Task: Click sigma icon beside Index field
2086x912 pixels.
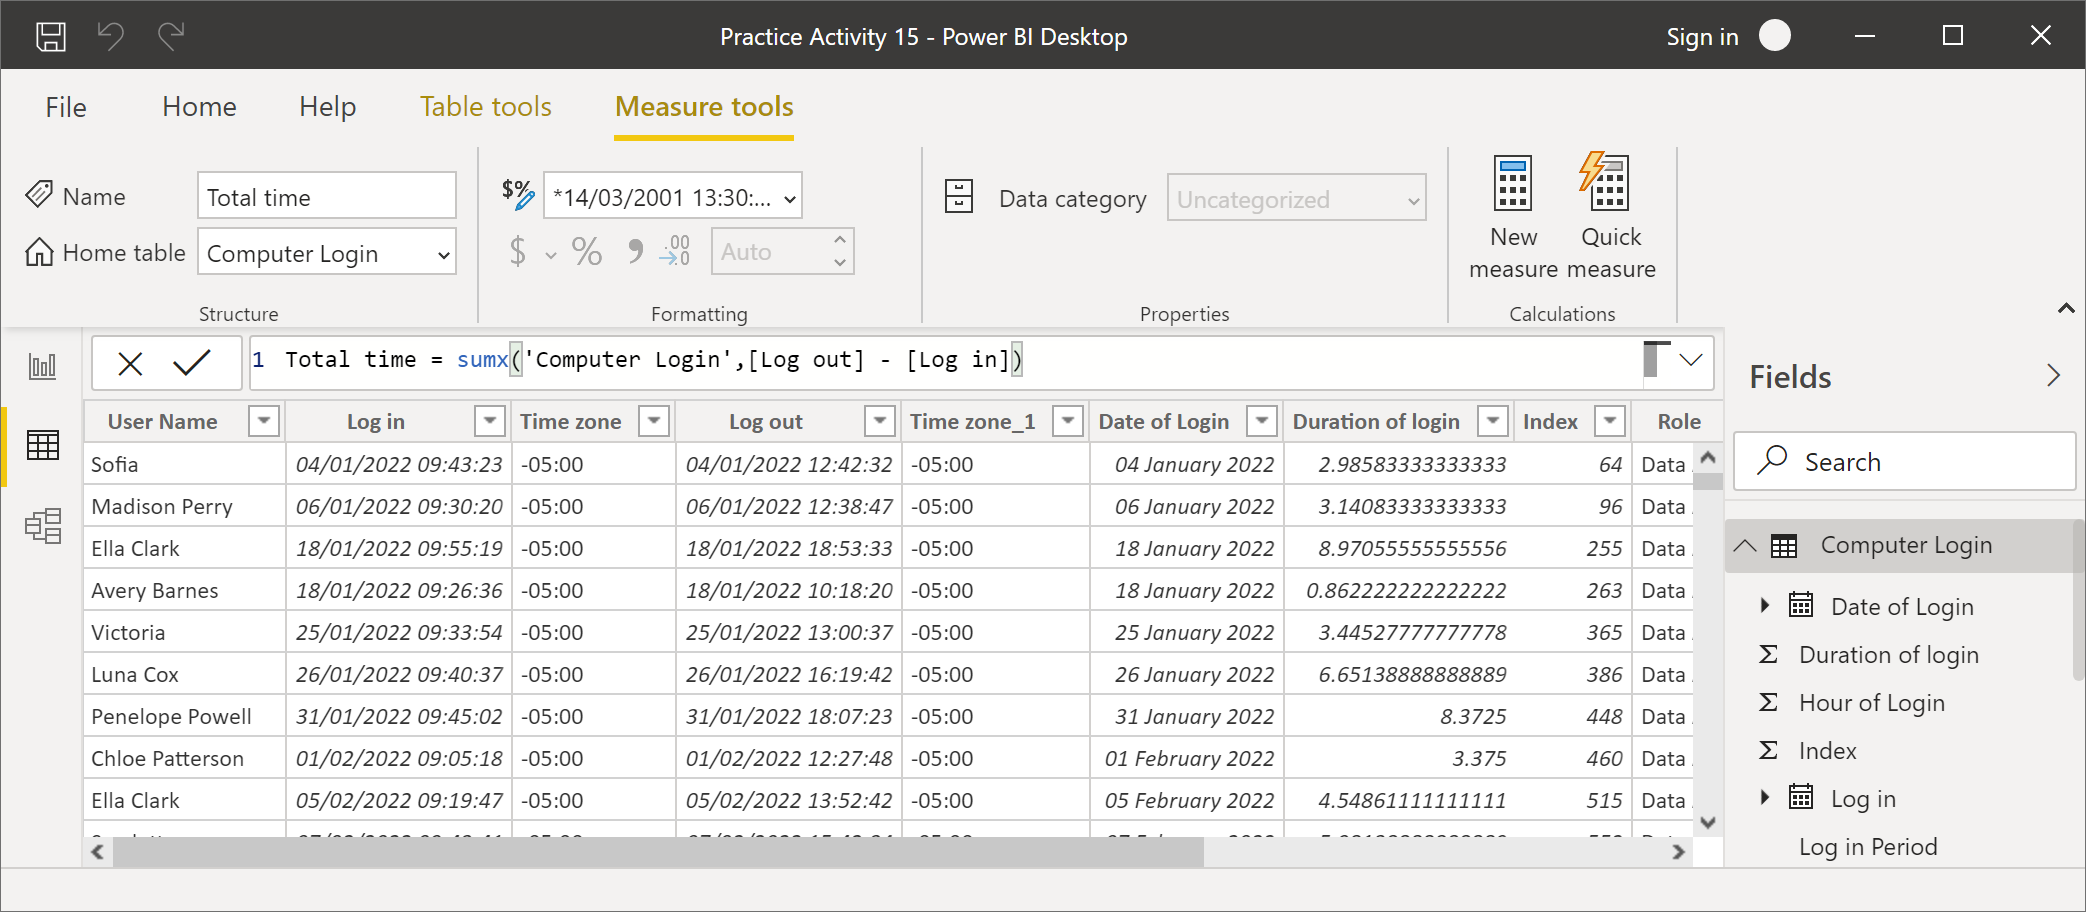Action: pyautogui.click(x=1768, y=750)
